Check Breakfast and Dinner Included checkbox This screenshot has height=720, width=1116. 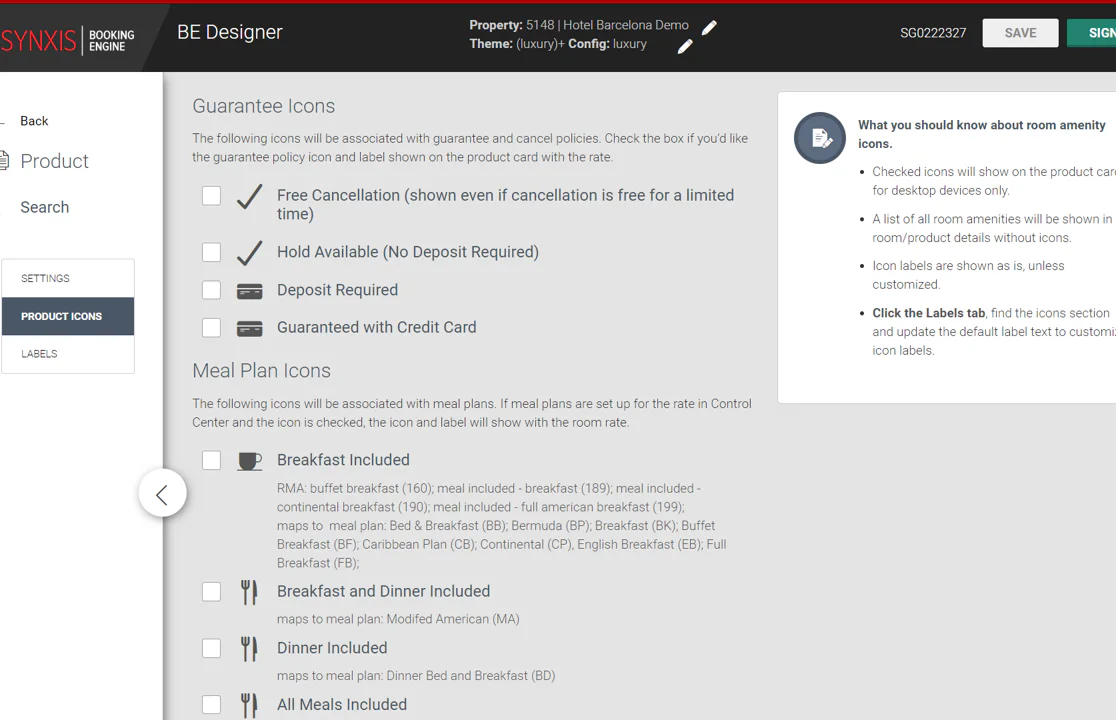211,591
